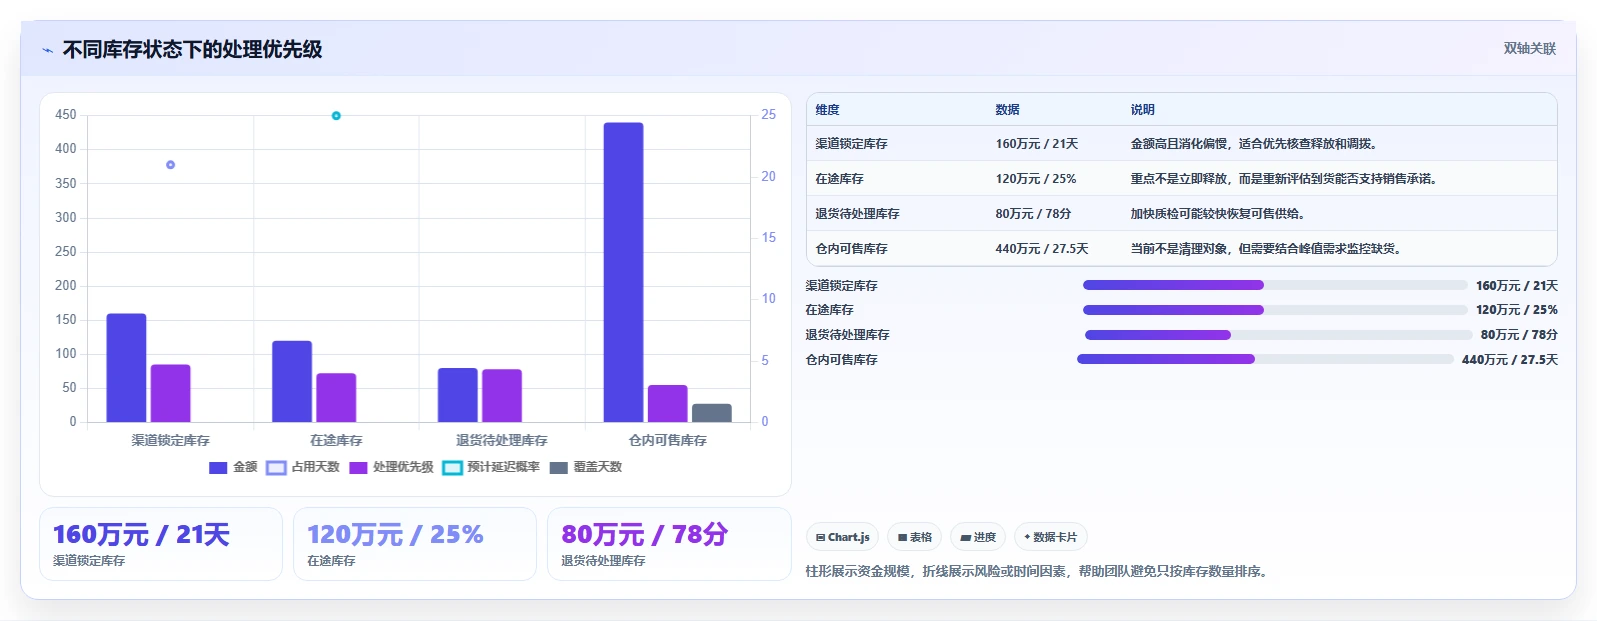This screenshot has width=1597, height=621.
Task: Click the trend icon beside the panel title
Action: [47, 50]
